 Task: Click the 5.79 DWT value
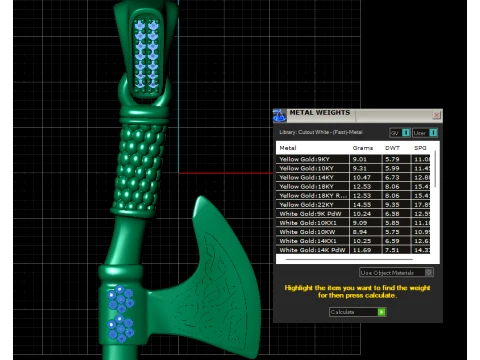point(392,159)
